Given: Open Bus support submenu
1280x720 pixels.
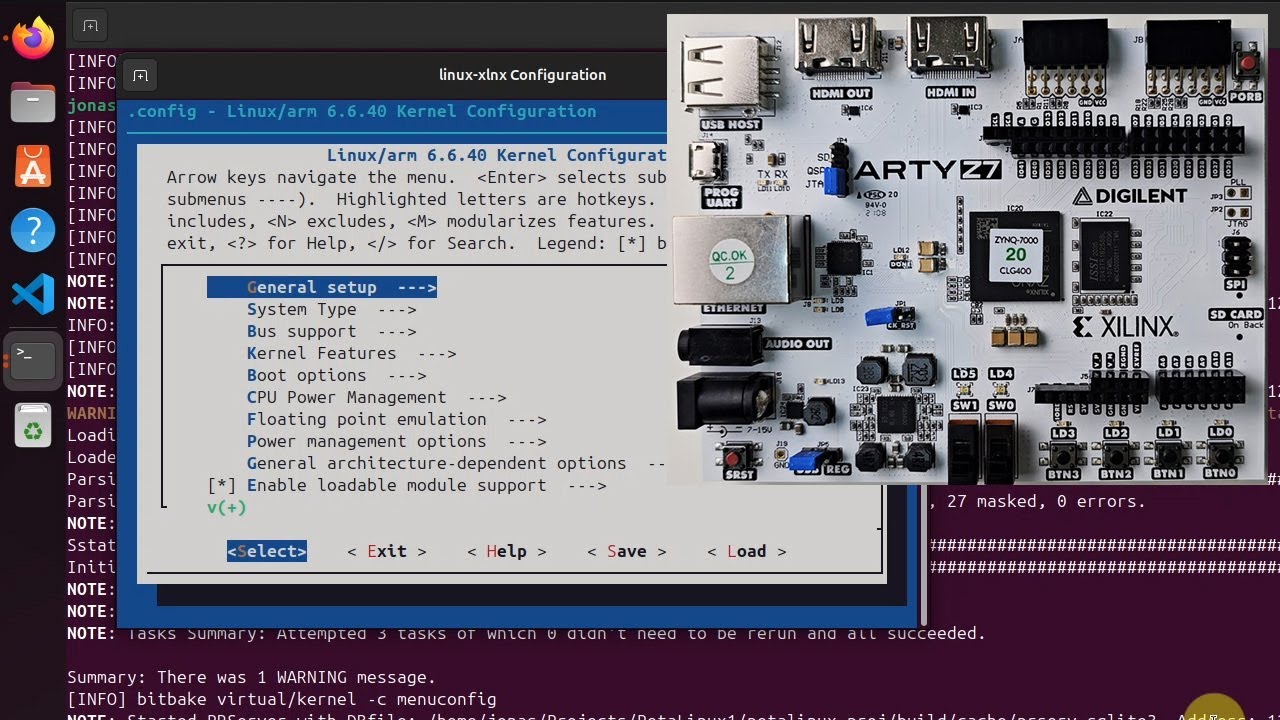Looking at the screenshot, I should 331,331.
